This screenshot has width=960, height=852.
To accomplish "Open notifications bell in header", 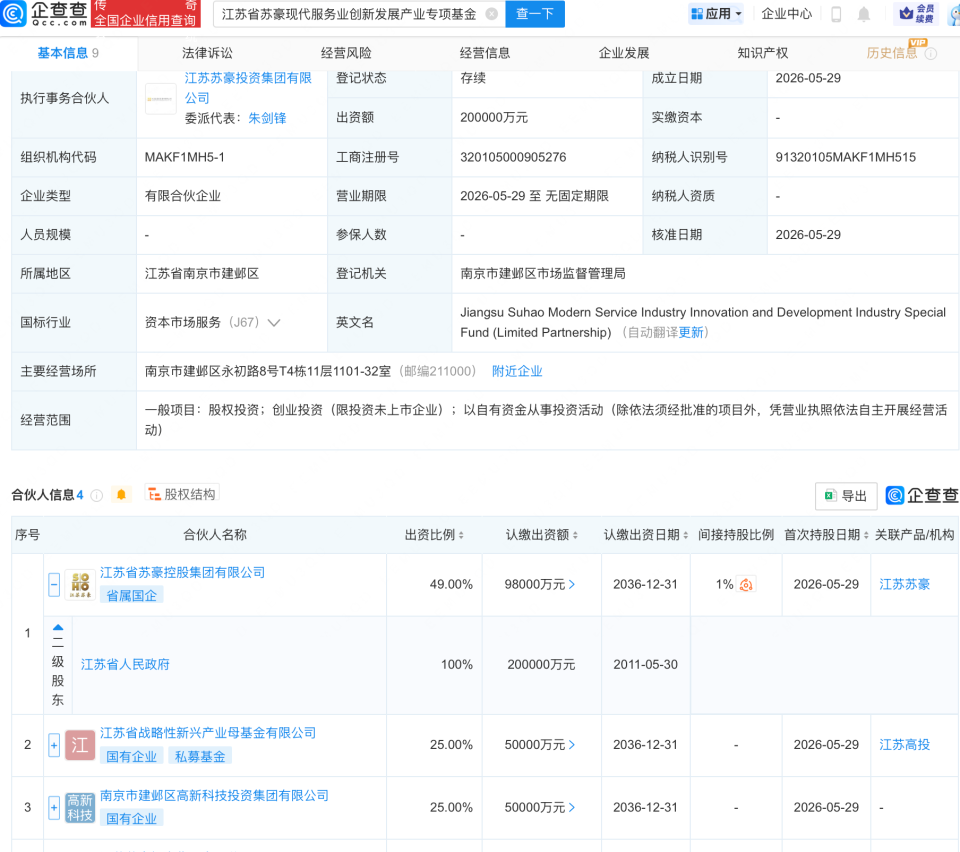I will click(863, 14).
